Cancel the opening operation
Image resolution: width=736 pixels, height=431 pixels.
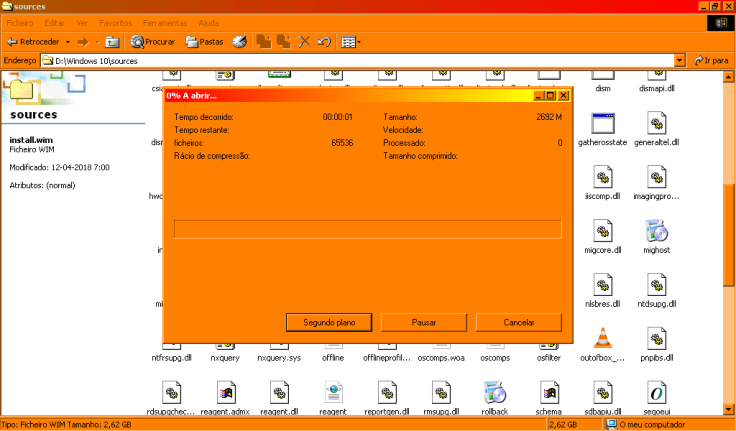click(518, 322)
